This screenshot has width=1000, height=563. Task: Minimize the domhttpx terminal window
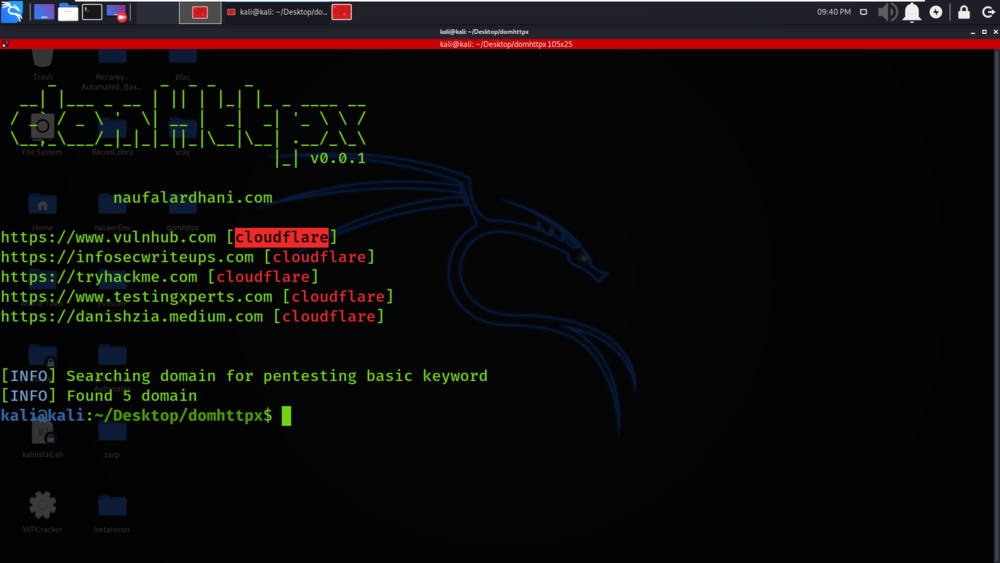tap(973, 32)
